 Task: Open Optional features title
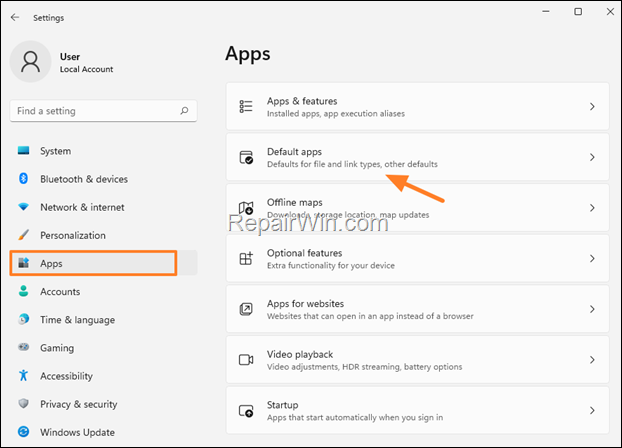[x=304, y=253]
